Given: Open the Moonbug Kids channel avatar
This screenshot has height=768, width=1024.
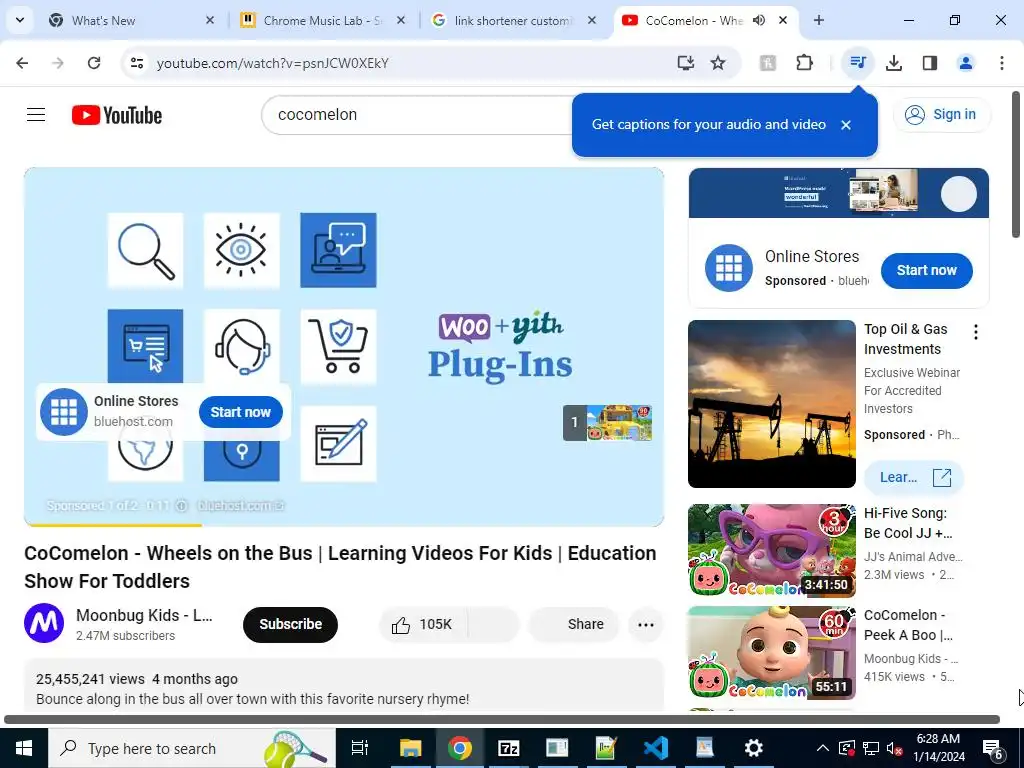Looking at the screenshot, I should tap(44, 623).
